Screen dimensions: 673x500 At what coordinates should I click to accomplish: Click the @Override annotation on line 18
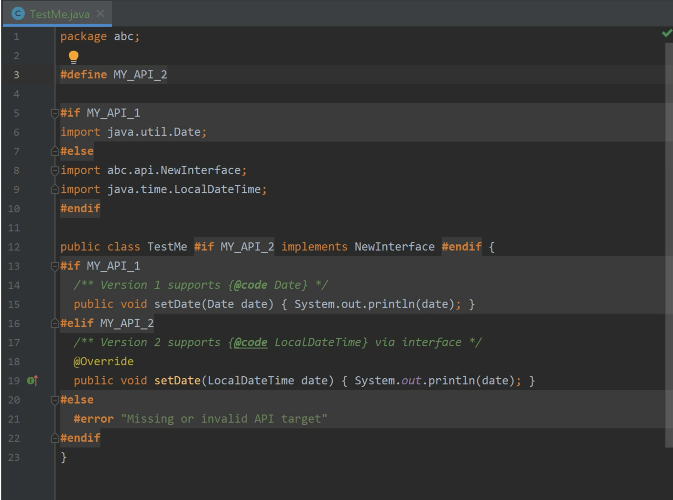(103, 361)
